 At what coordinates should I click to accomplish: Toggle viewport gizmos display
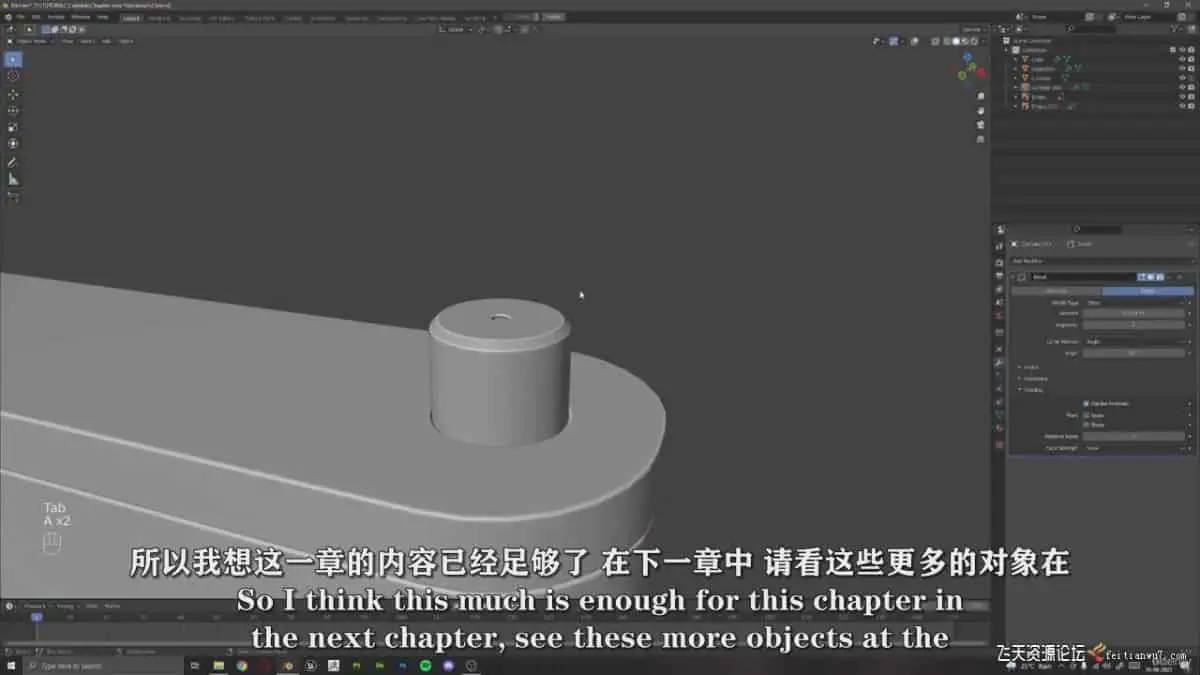tap(893, 41)
